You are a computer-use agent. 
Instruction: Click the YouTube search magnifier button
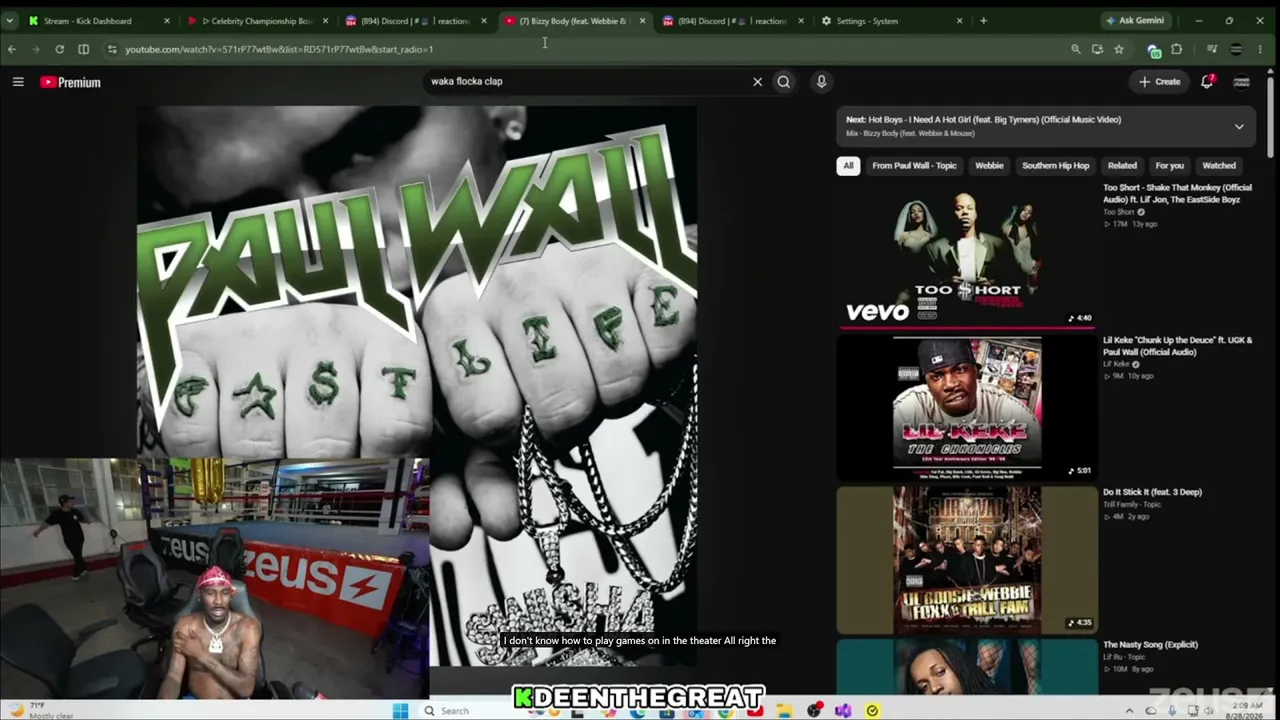click(784, 82)
